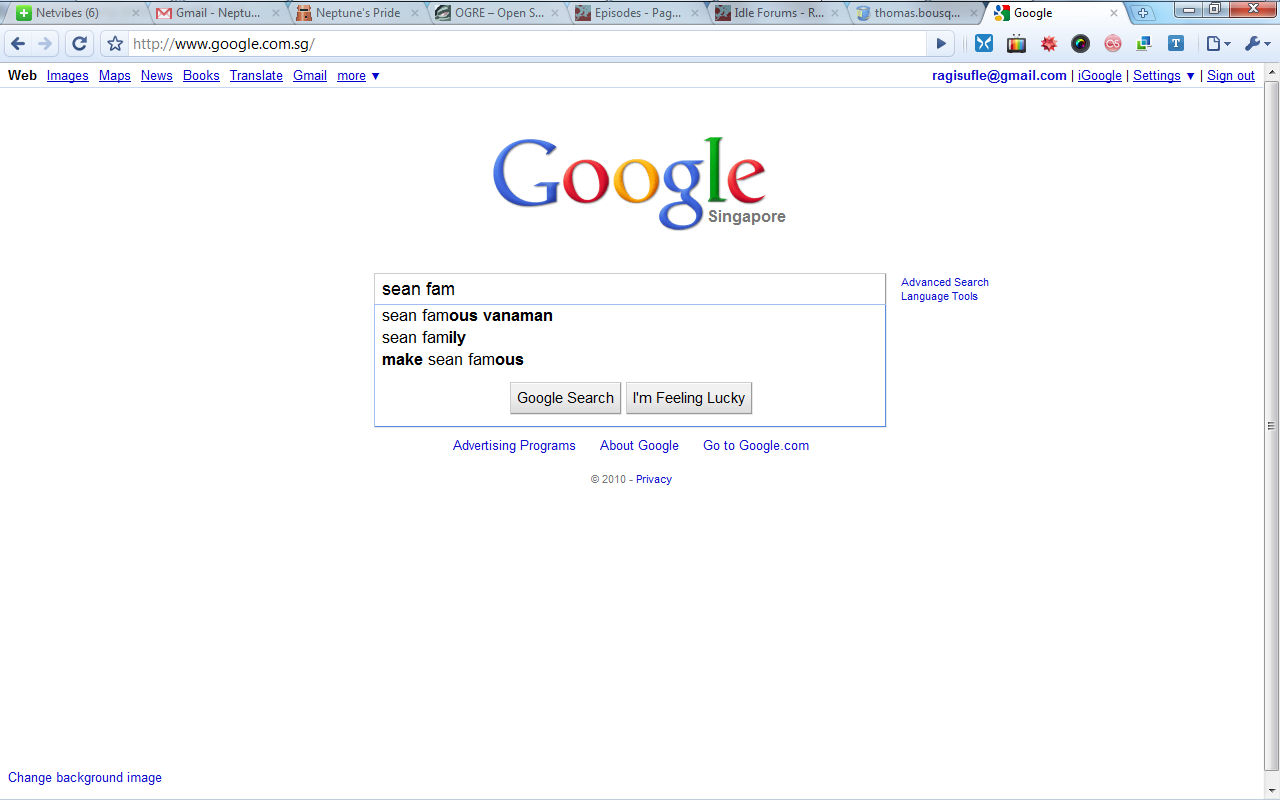The width and height of the screenshot is (1280, 800).
Task: Click the Google Singapore logo
Action: tap(638, 183)
